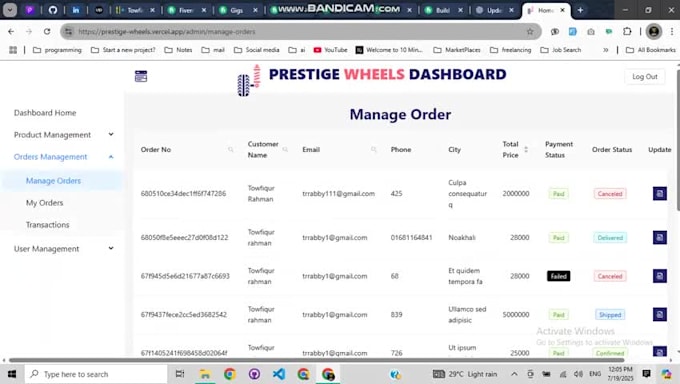Click phone number 01681164841
This screenshot has width=680, height=384.
click(x=411, y=237)
